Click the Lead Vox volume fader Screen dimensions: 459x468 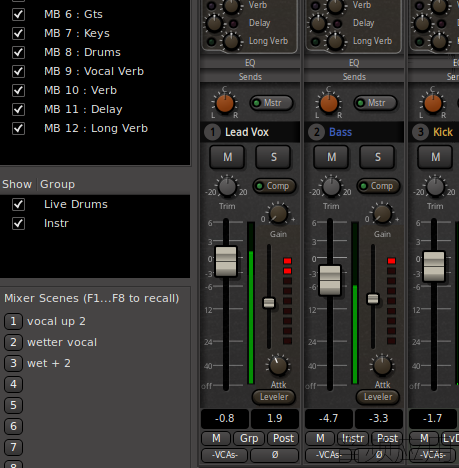pyautogui.click(x=226, y=262)
